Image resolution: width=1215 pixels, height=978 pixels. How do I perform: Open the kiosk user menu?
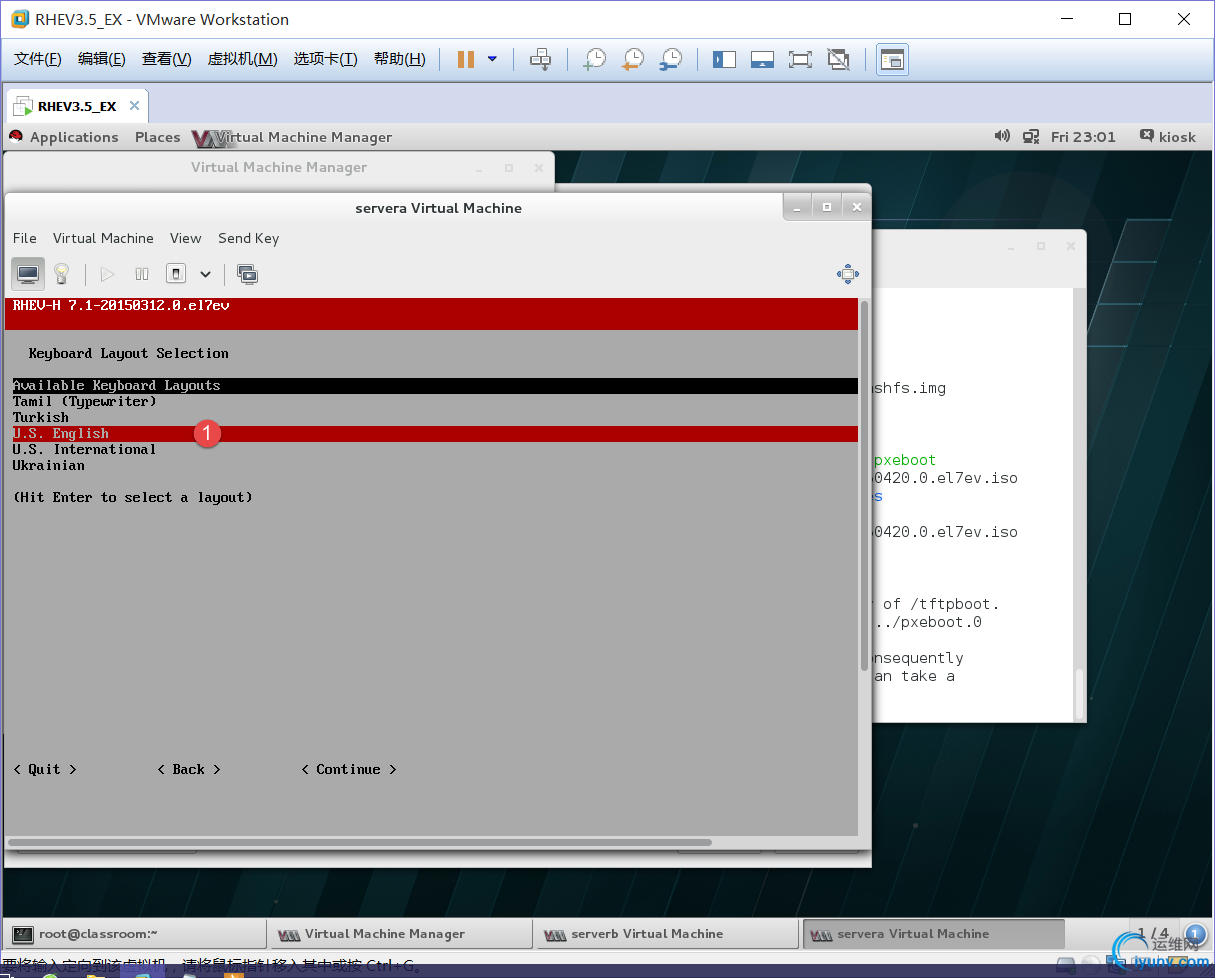[1168, 137]
